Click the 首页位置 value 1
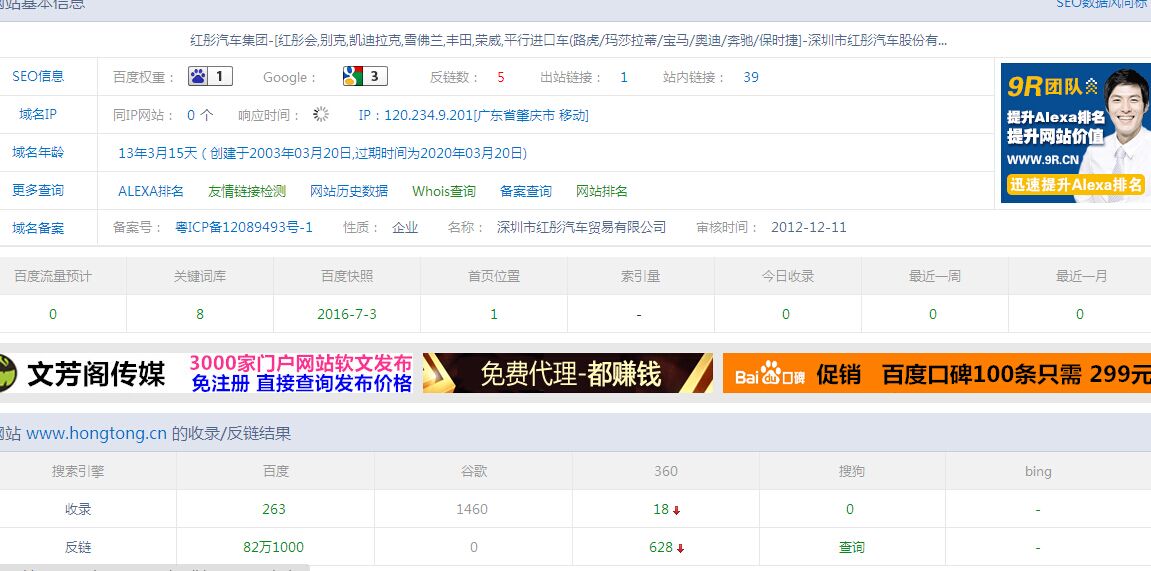 494,314
